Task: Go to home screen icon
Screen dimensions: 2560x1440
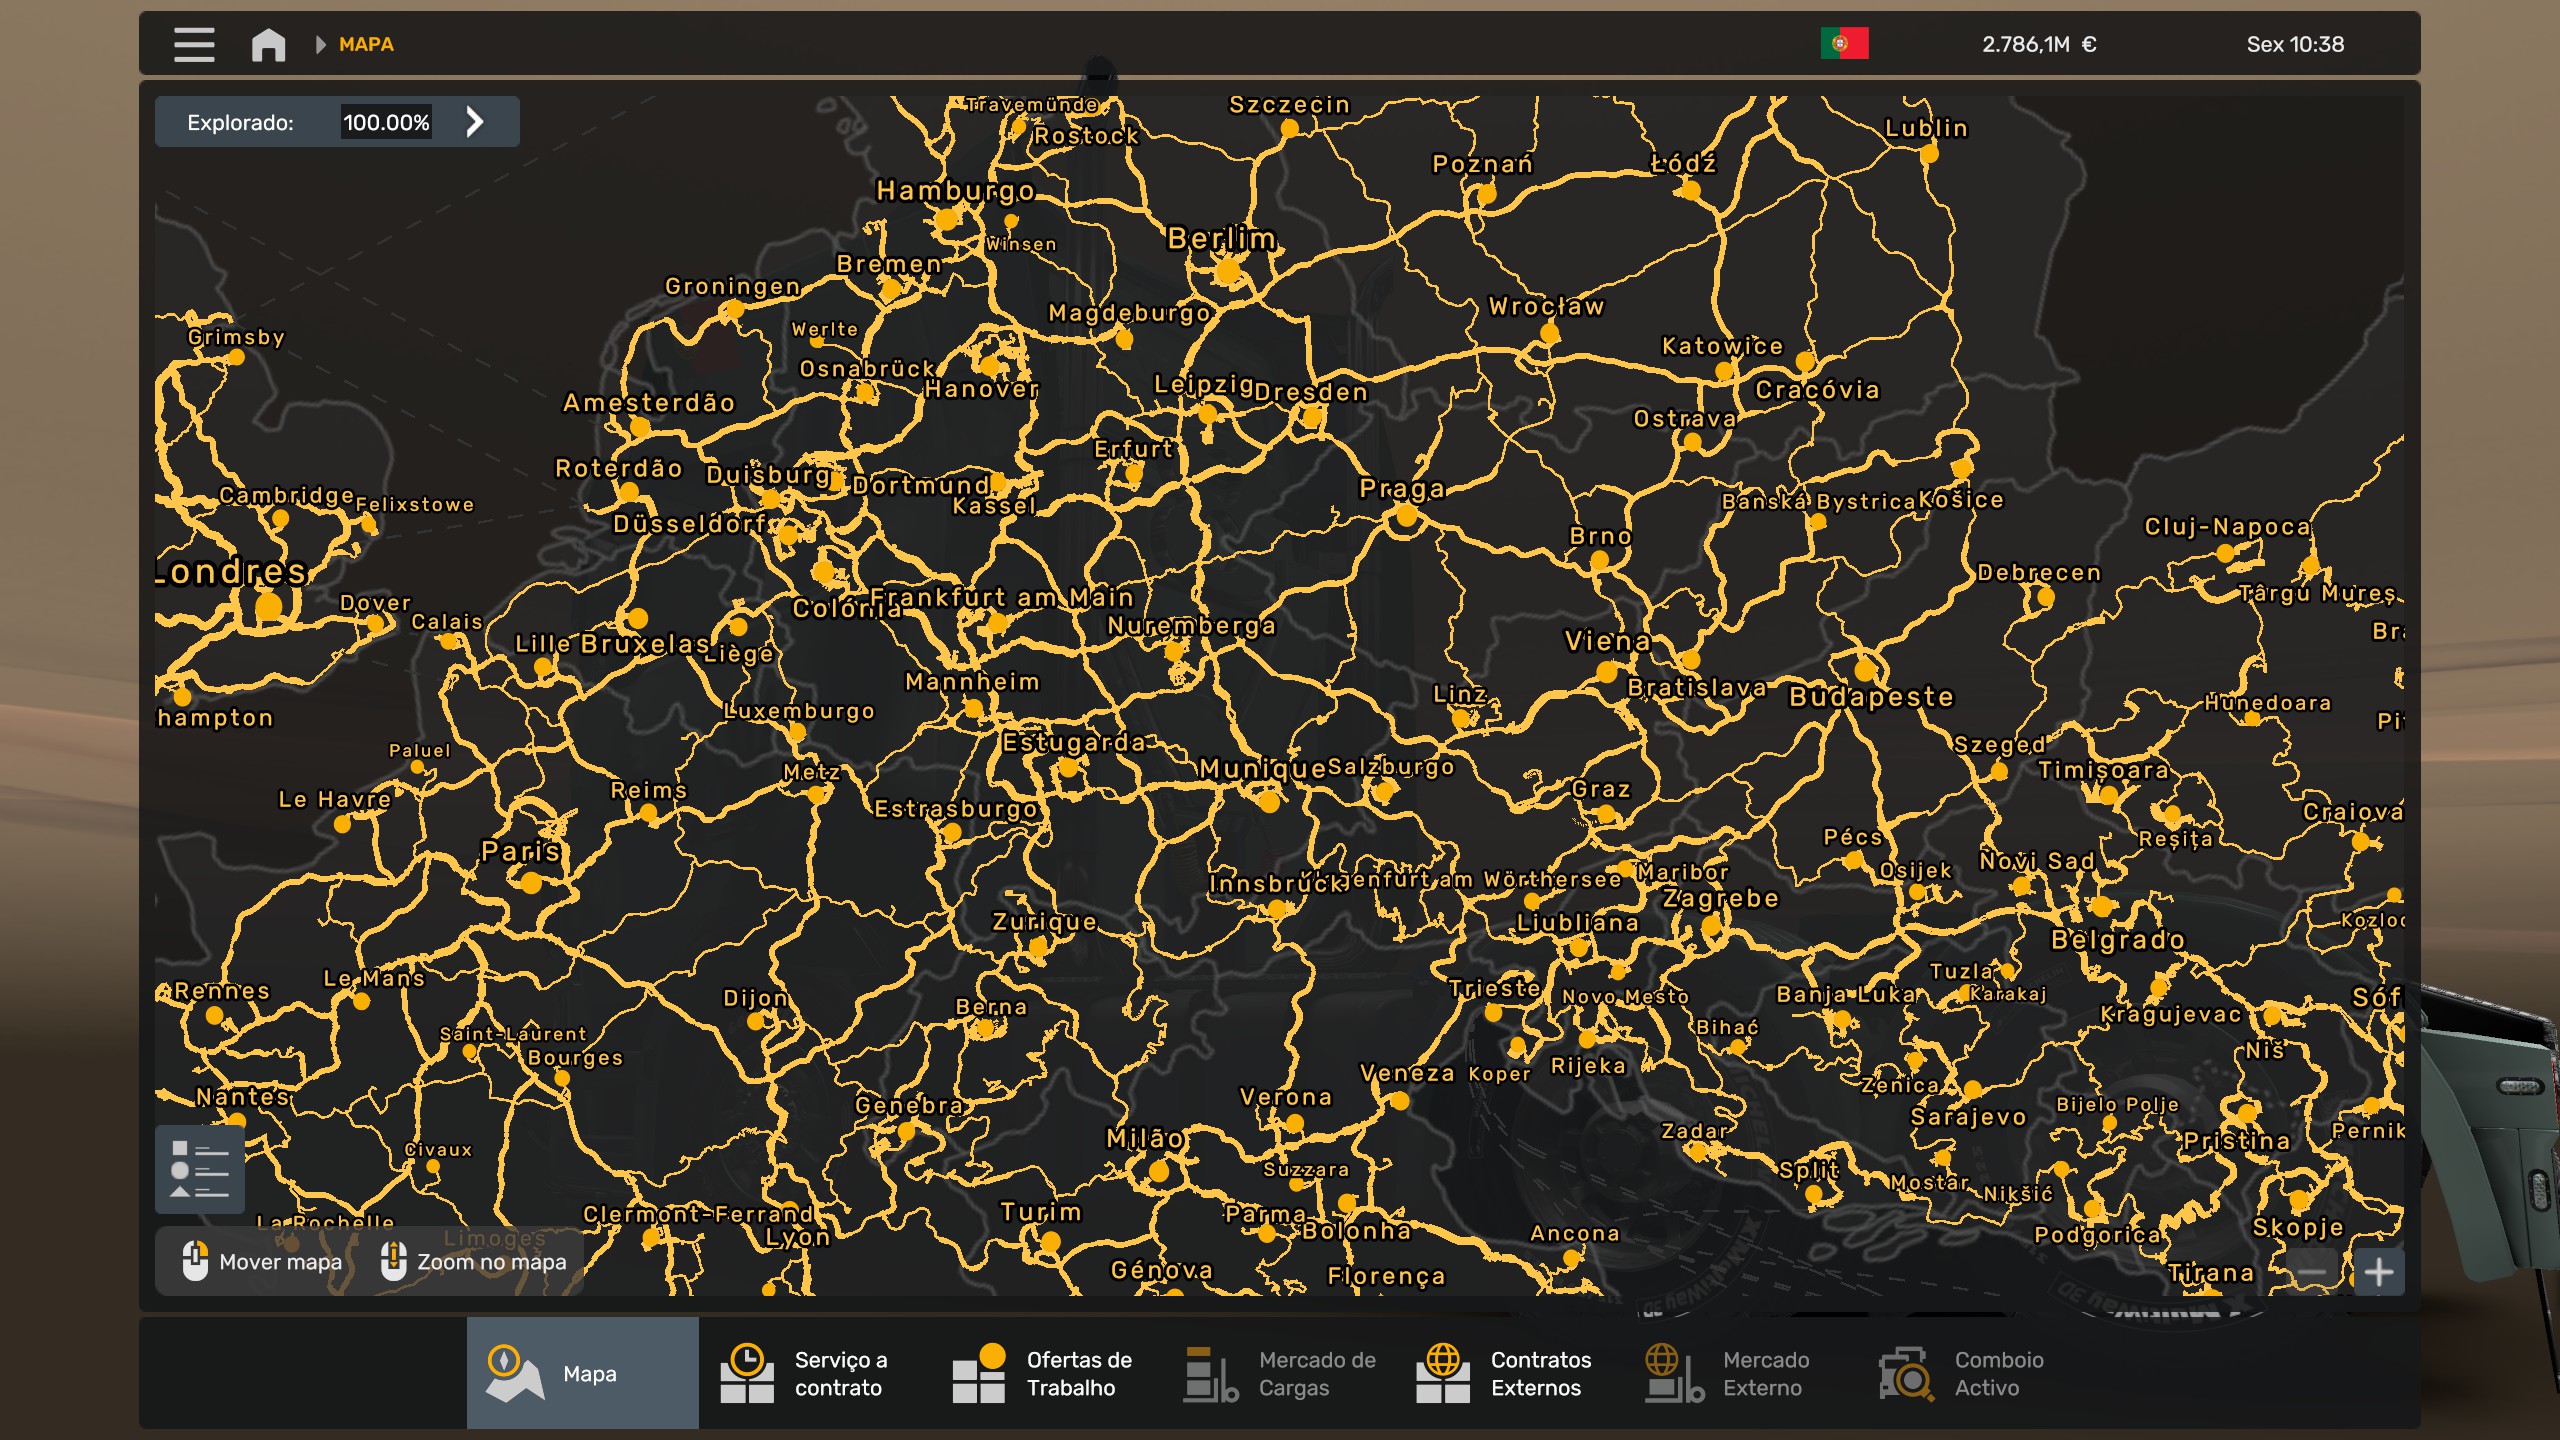Action: [268, 45]
